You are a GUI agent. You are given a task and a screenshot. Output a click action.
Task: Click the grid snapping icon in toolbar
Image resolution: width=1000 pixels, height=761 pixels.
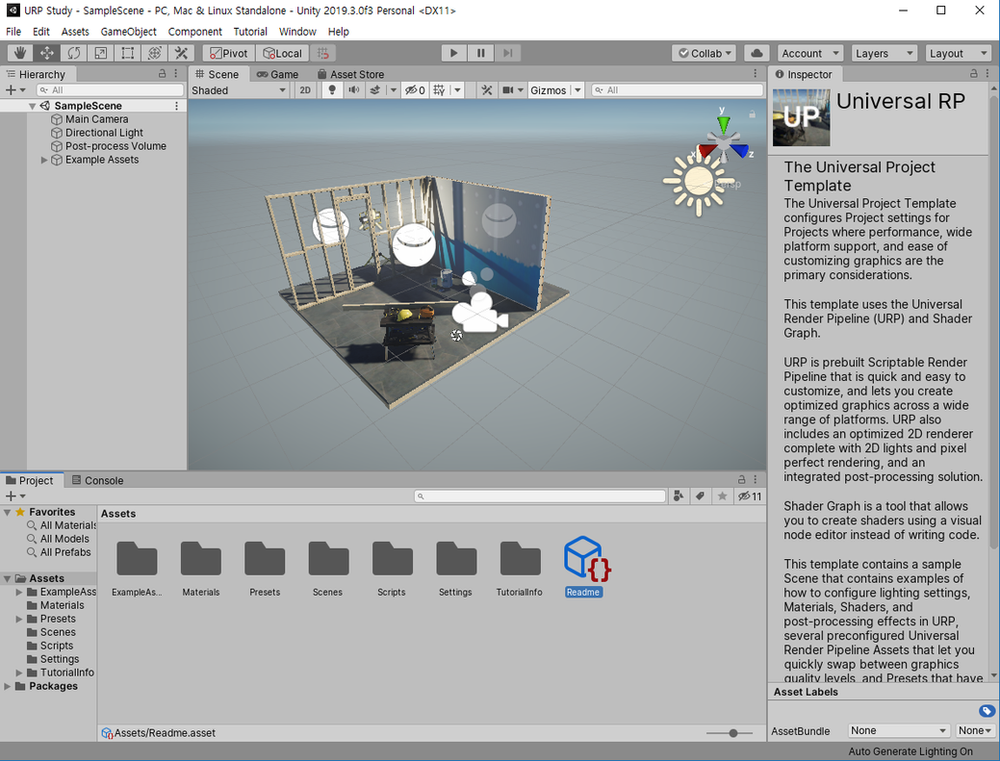pos(323,53)
